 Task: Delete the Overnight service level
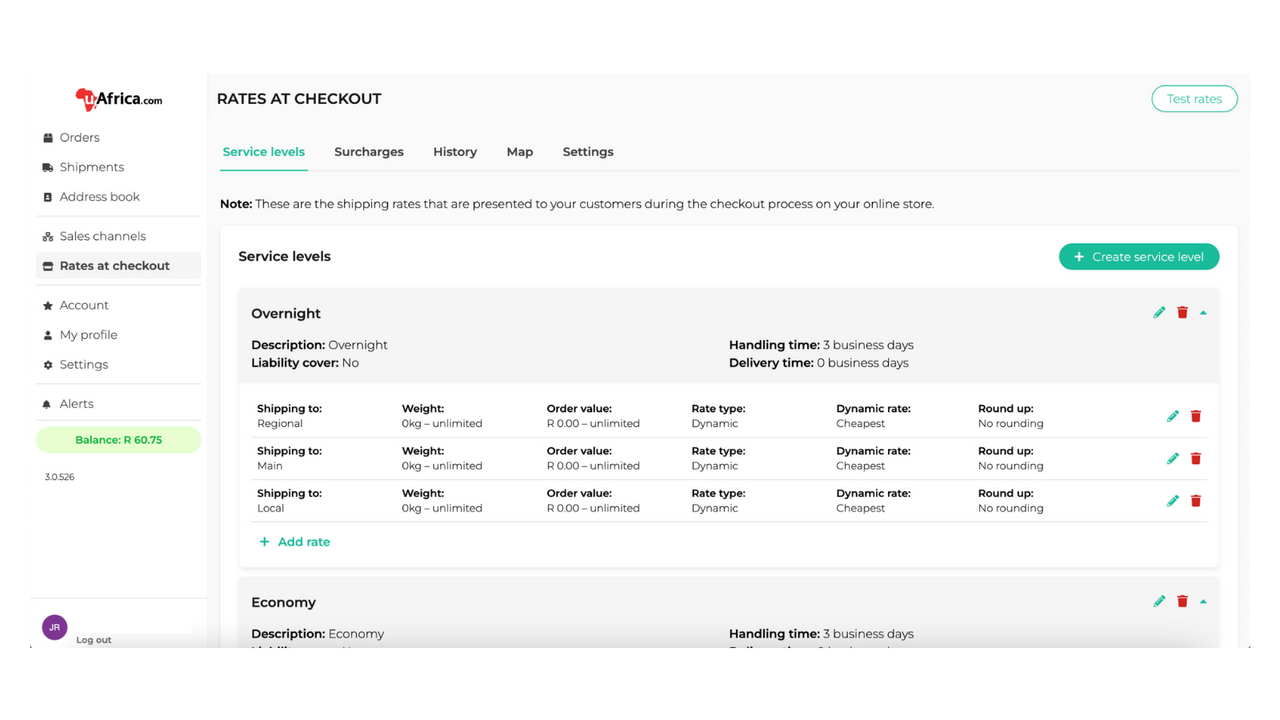pos(1182,313)
